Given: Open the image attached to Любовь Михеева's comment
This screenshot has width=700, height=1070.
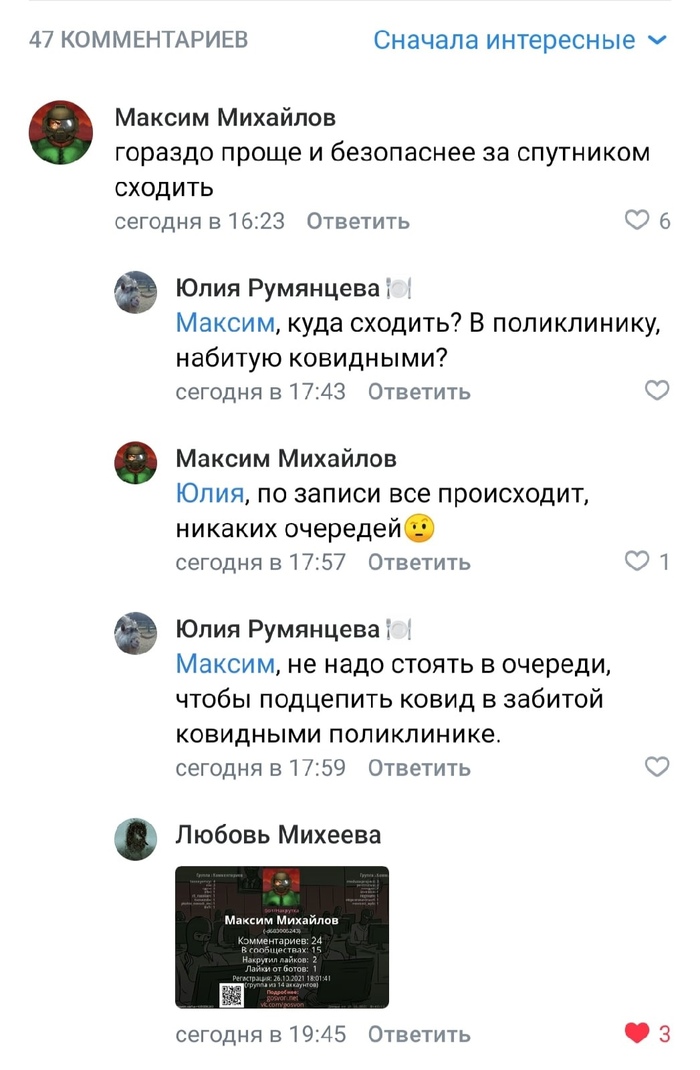Looking at the screenshot, I should coord(282,937).
